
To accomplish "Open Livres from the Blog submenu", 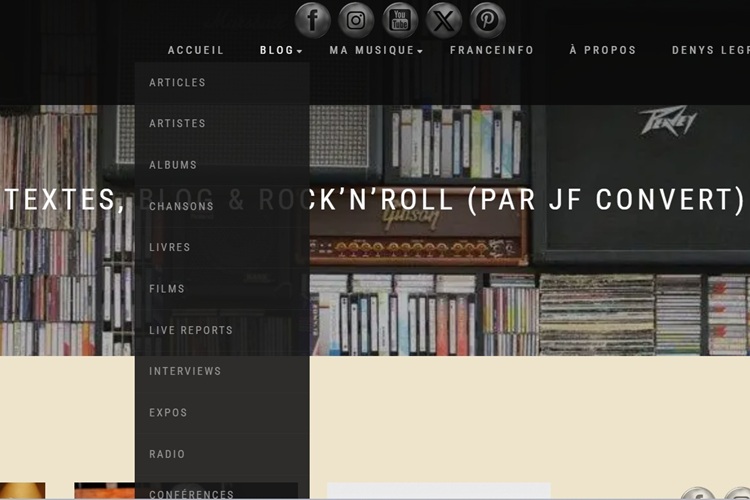I will (222, 247).
